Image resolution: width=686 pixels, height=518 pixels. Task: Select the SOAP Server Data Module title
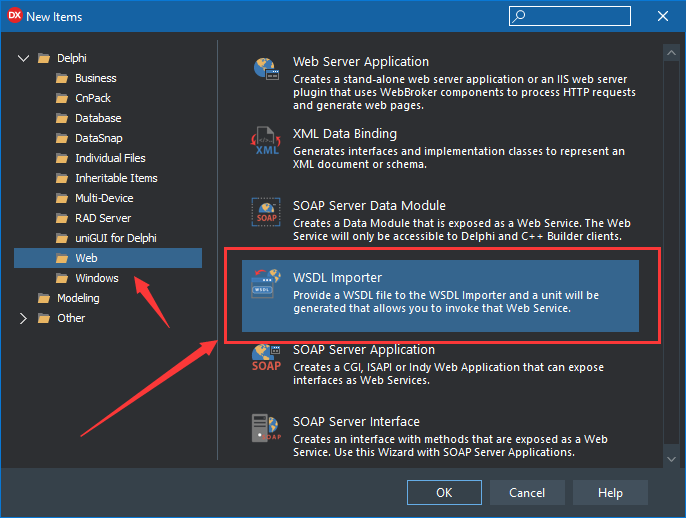[369, 206]
